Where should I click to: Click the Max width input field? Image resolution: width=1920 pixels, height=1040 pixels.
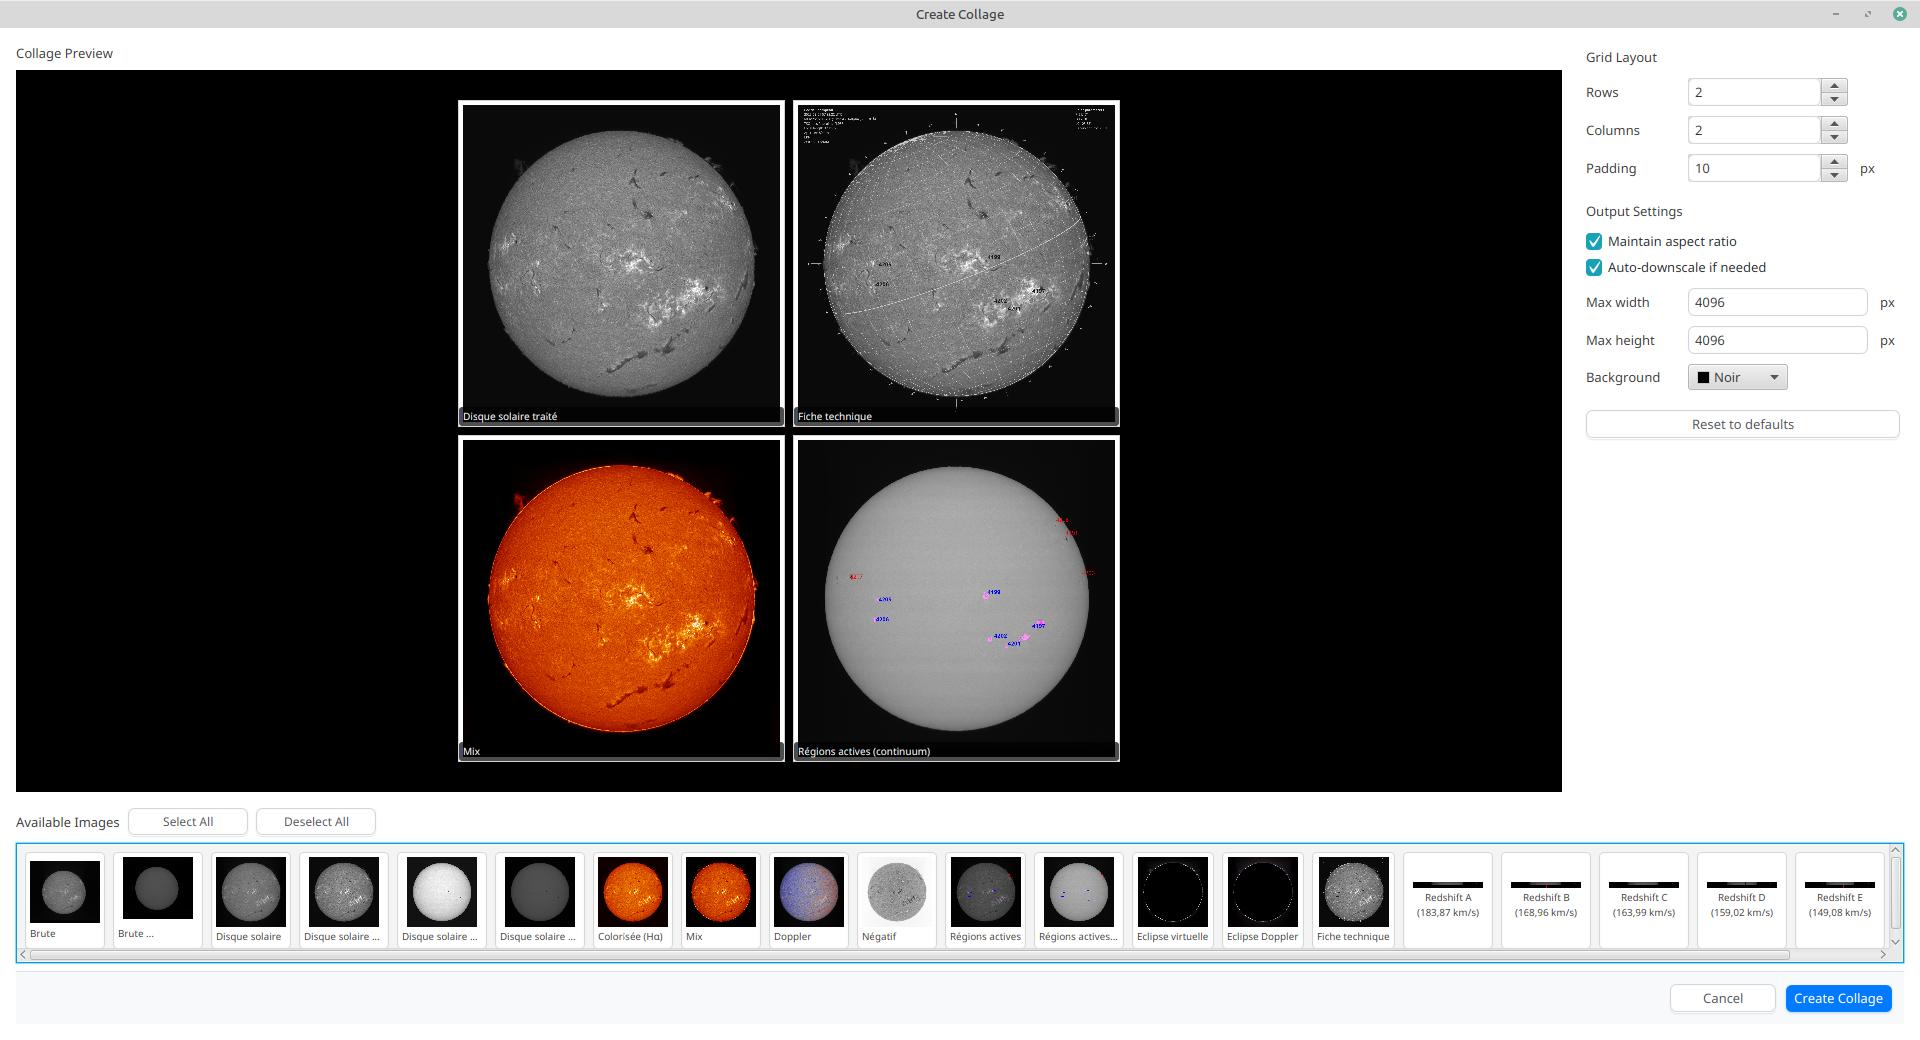tap(1776, 303)
